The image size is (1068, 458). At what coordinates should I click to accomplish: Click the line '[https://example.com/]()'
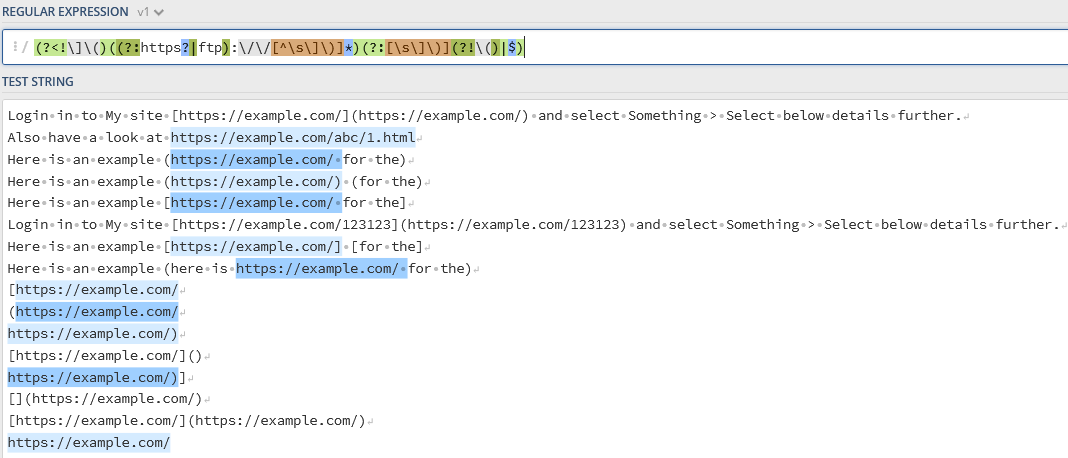pos(106,356)
